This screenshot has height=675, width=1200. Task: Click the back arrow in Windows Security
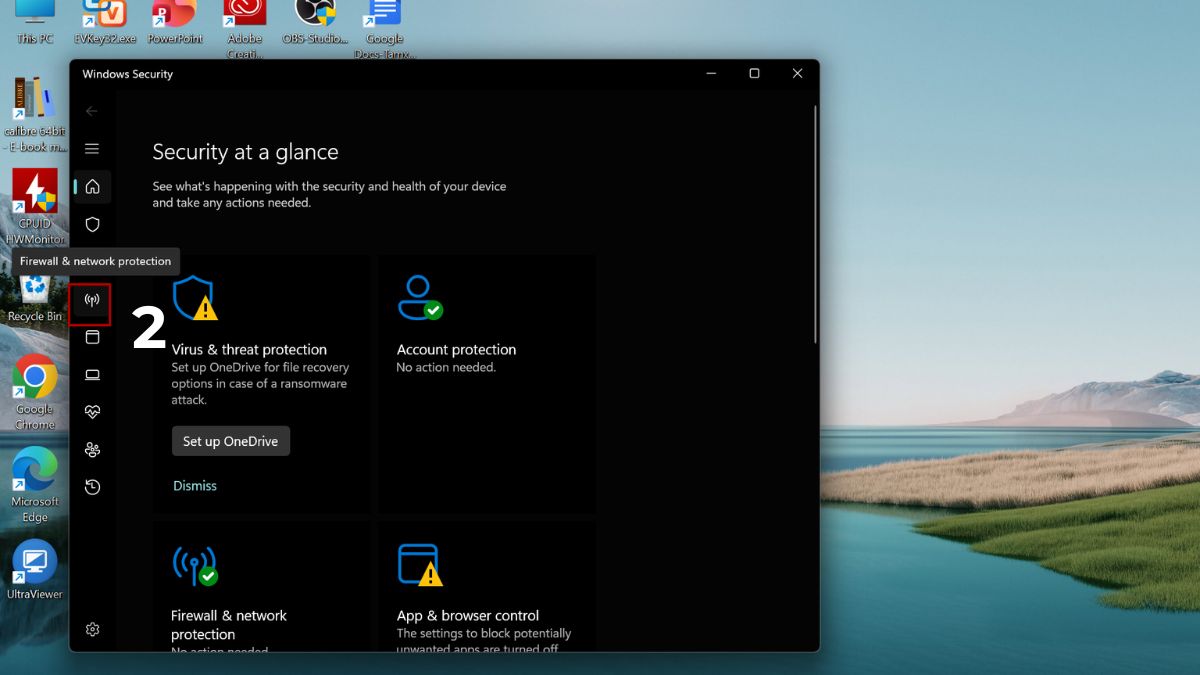click(x=92, y=111)
